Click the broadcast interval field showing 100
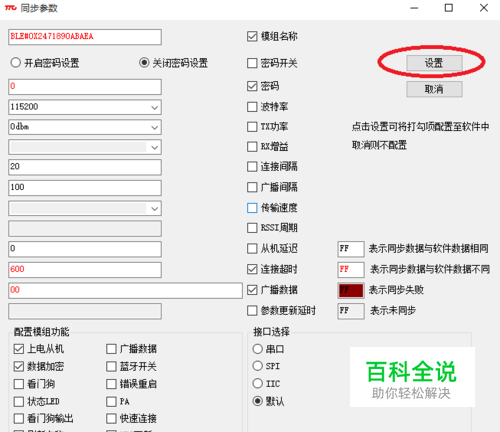Viewport: 500px width, 432px height. (x=85, y=188)
